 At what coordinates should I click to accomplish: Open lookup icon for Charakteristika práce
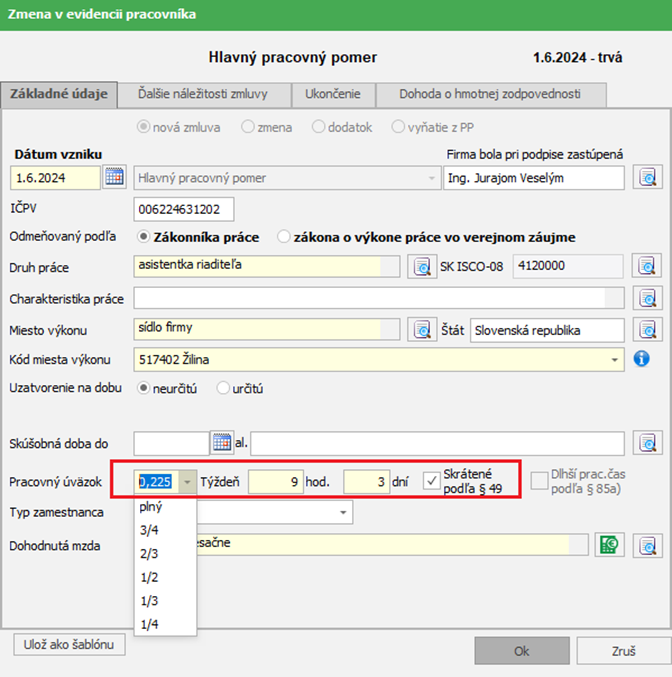647,298
